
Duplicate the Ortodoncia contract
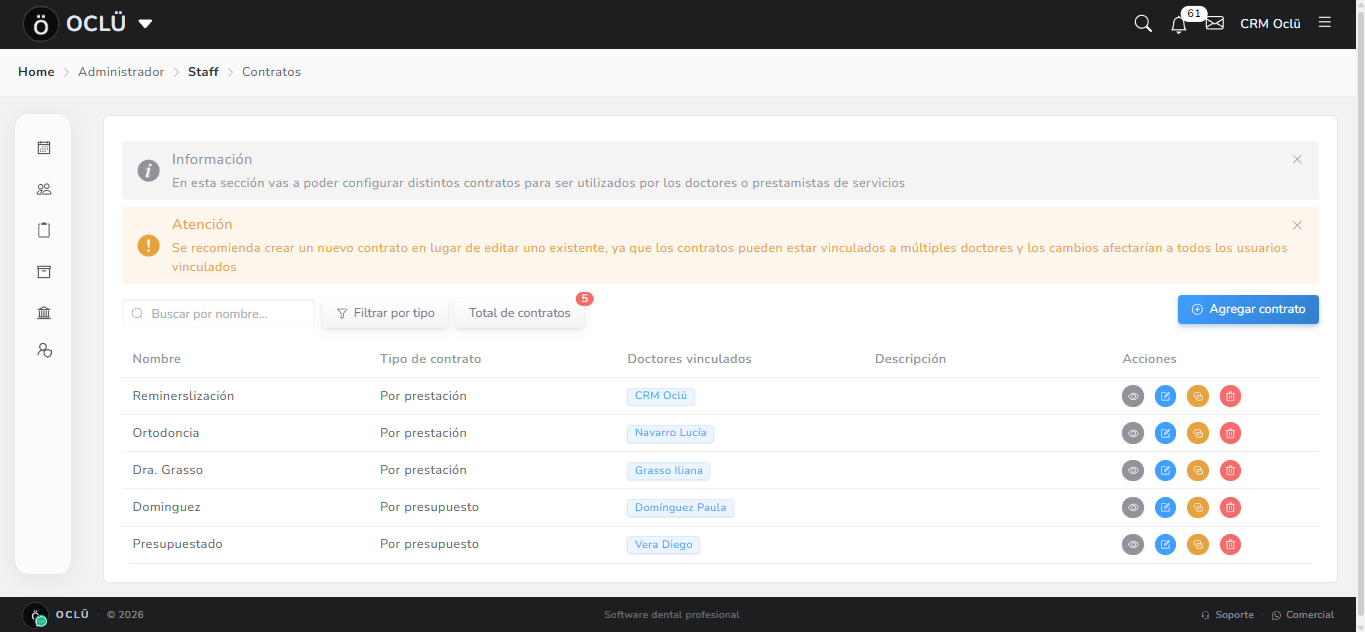[x=1198, y=433]
